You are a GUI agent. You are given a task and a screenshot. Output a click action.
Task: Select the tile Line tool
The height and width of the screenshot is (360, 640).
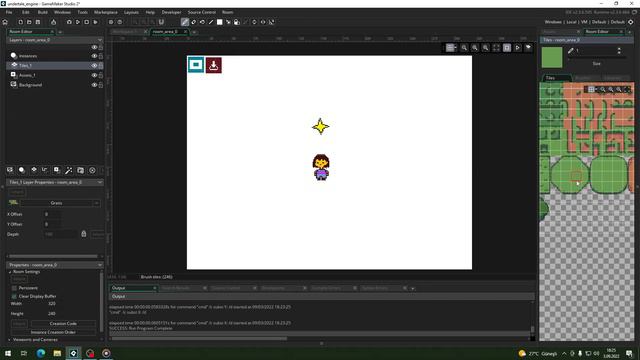[211, 22]
